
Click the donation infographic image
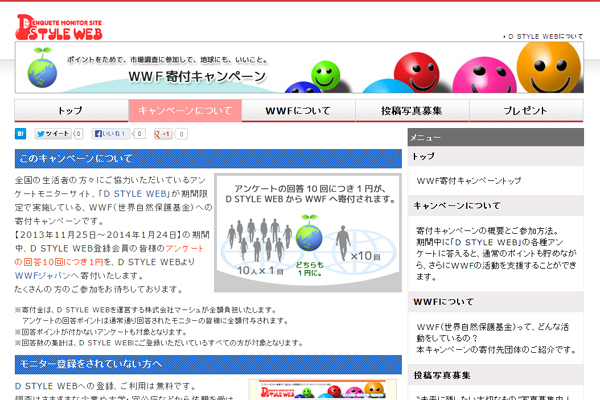308,233
